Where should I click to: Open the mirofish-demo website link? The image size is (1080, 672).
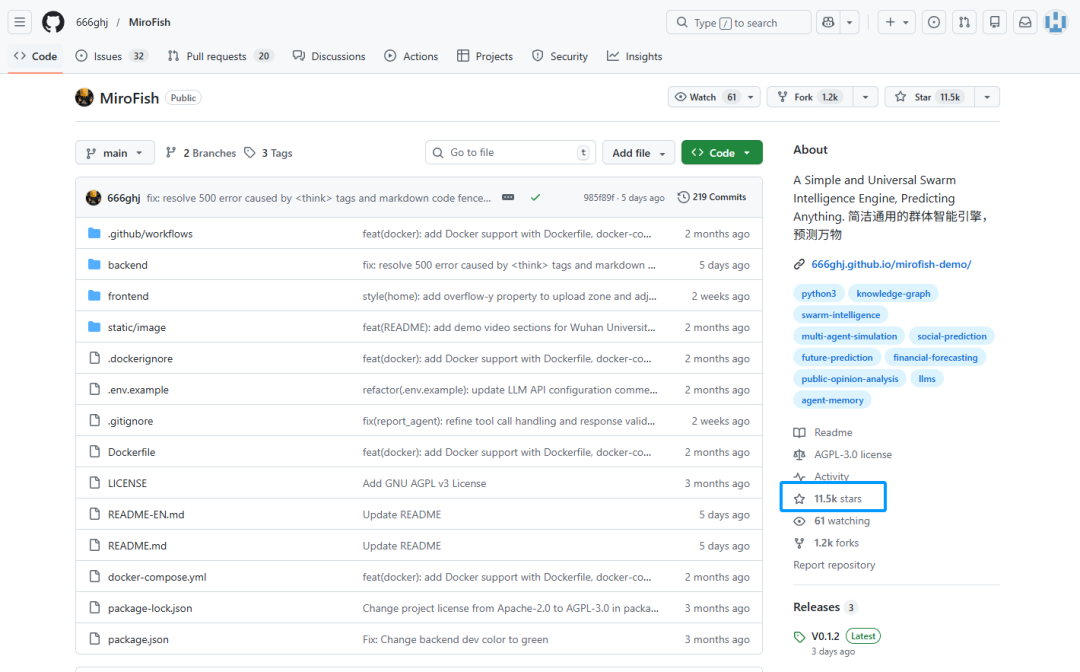[891, 264]
